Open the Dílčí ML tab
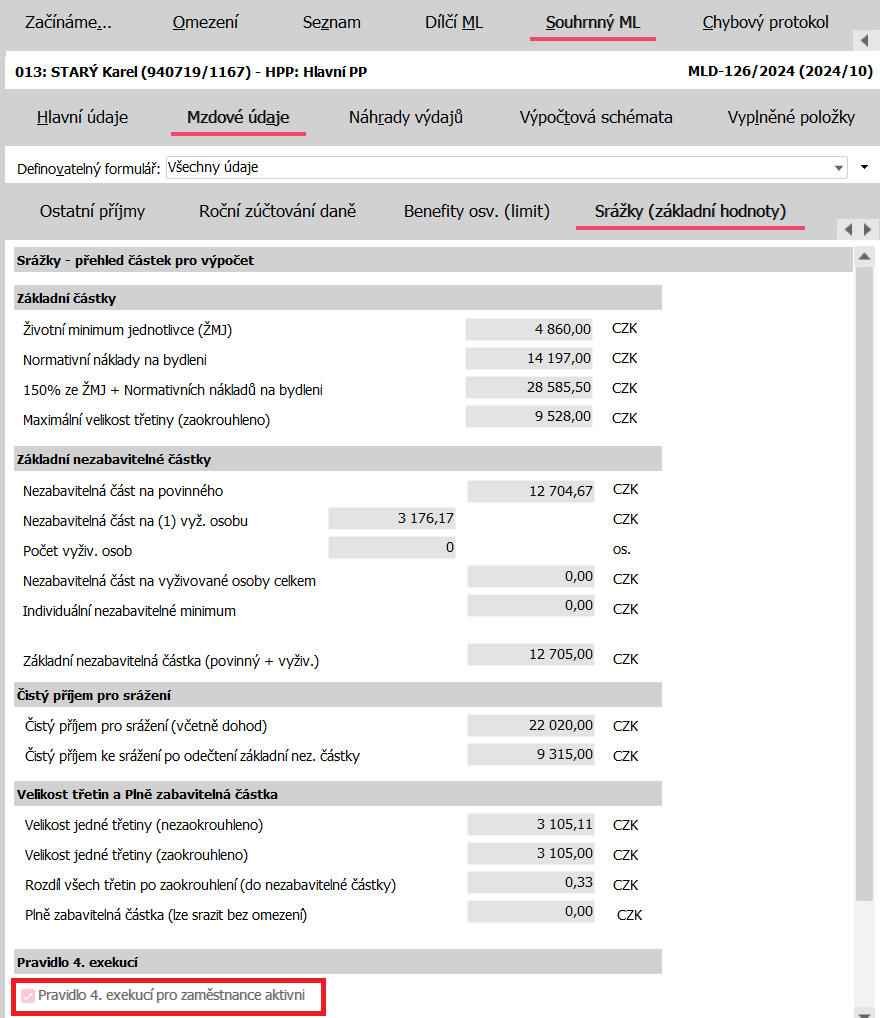 pyautogui.click(x=453, y=23)
